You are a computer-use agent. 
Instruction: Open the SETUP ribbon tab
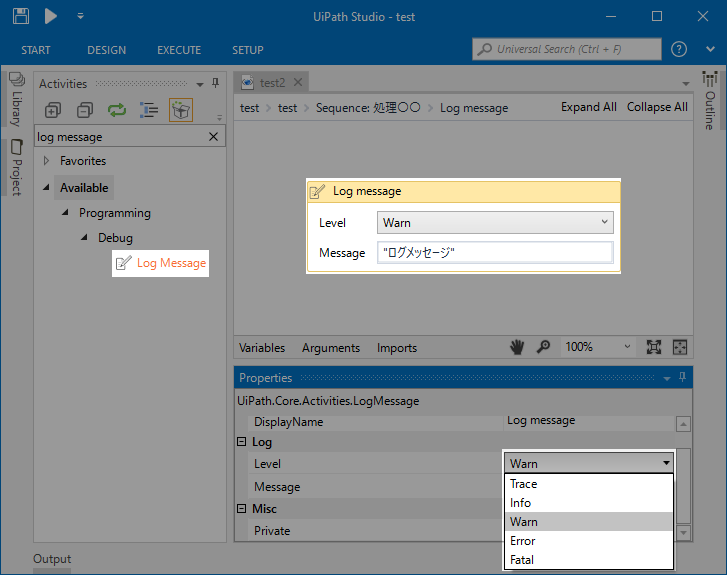[x=248, y=50]
